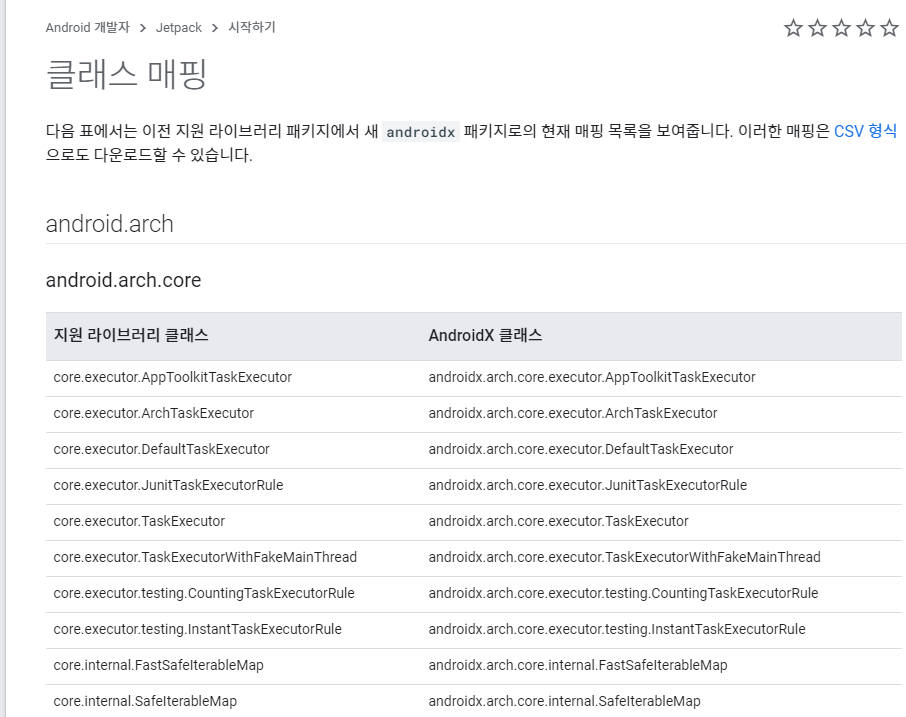Image resolution: width=906 pixels, height=717 pixels.
Task: Click the inline androidx code text
Action: click(421, 132)
